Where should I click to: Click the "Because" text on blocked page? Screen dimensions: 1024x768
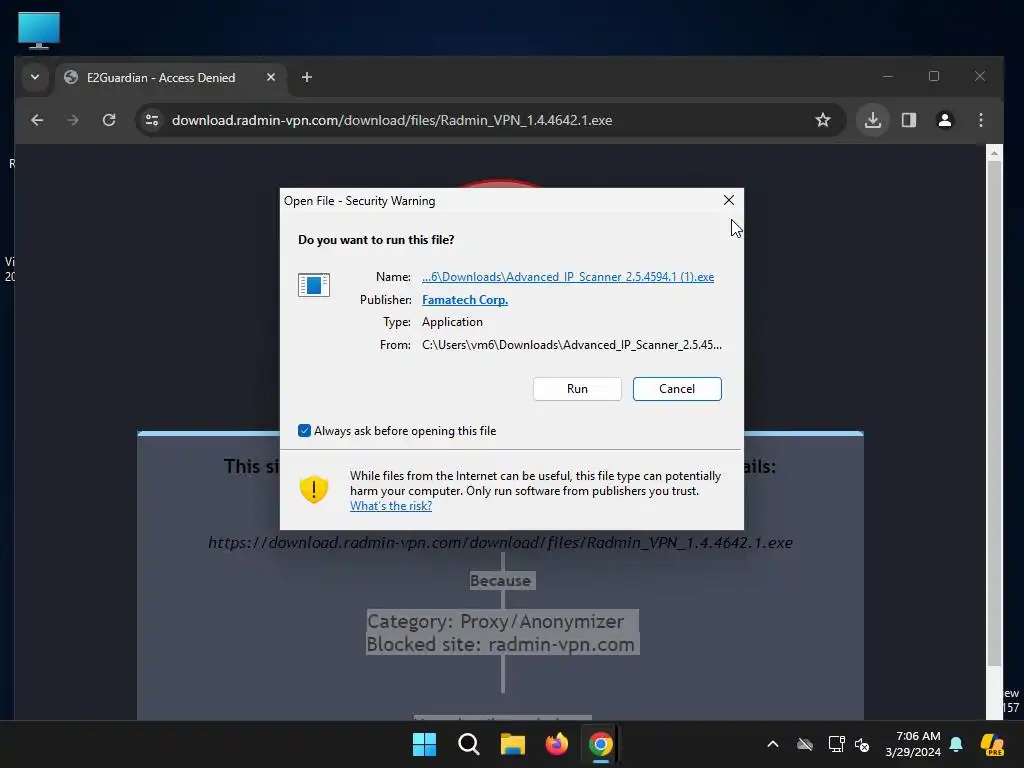500,581
